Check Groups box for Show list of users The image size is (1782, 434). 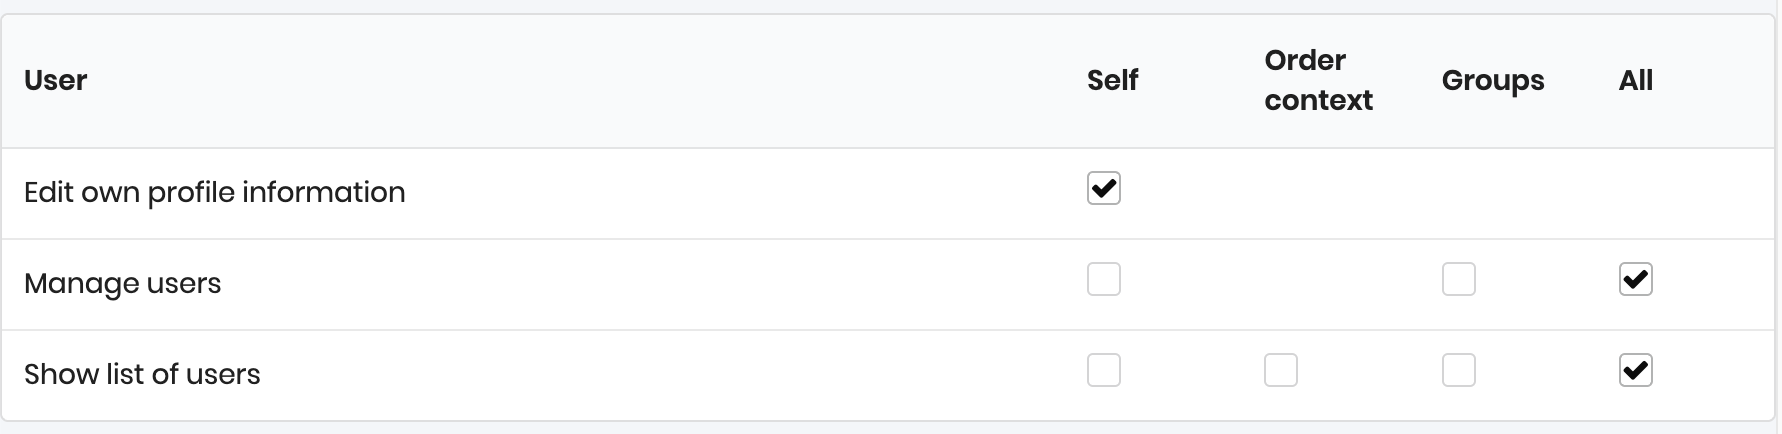[1458, 371]
